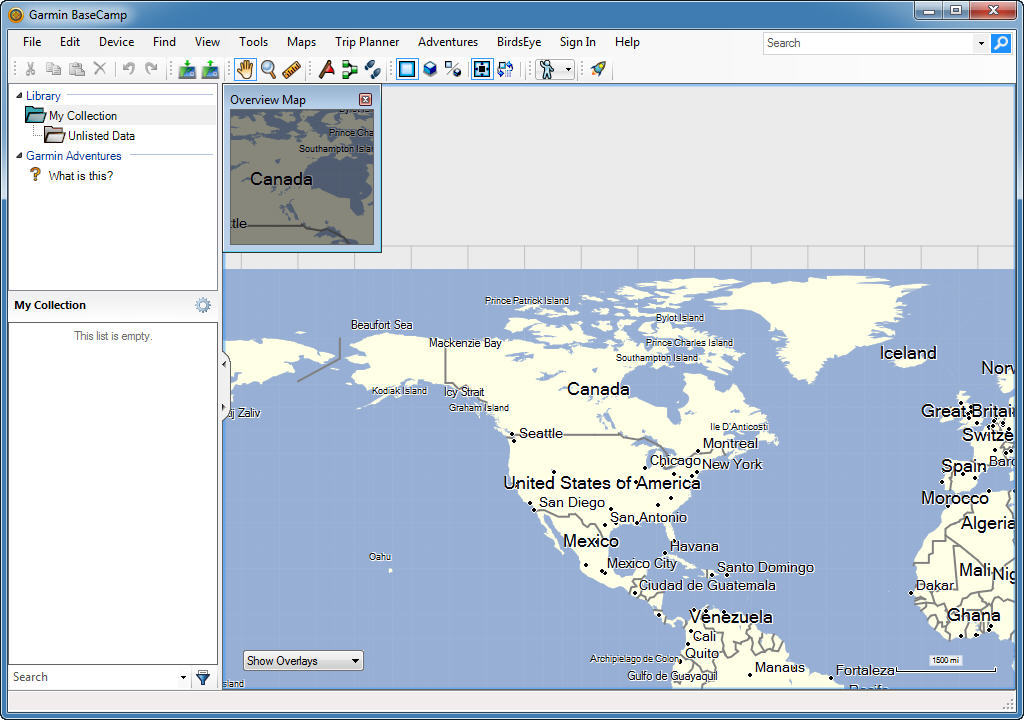This screenshot has width=1024, height=720.
Task: Click the Library section header text
Action: click(x=43, y=95)
